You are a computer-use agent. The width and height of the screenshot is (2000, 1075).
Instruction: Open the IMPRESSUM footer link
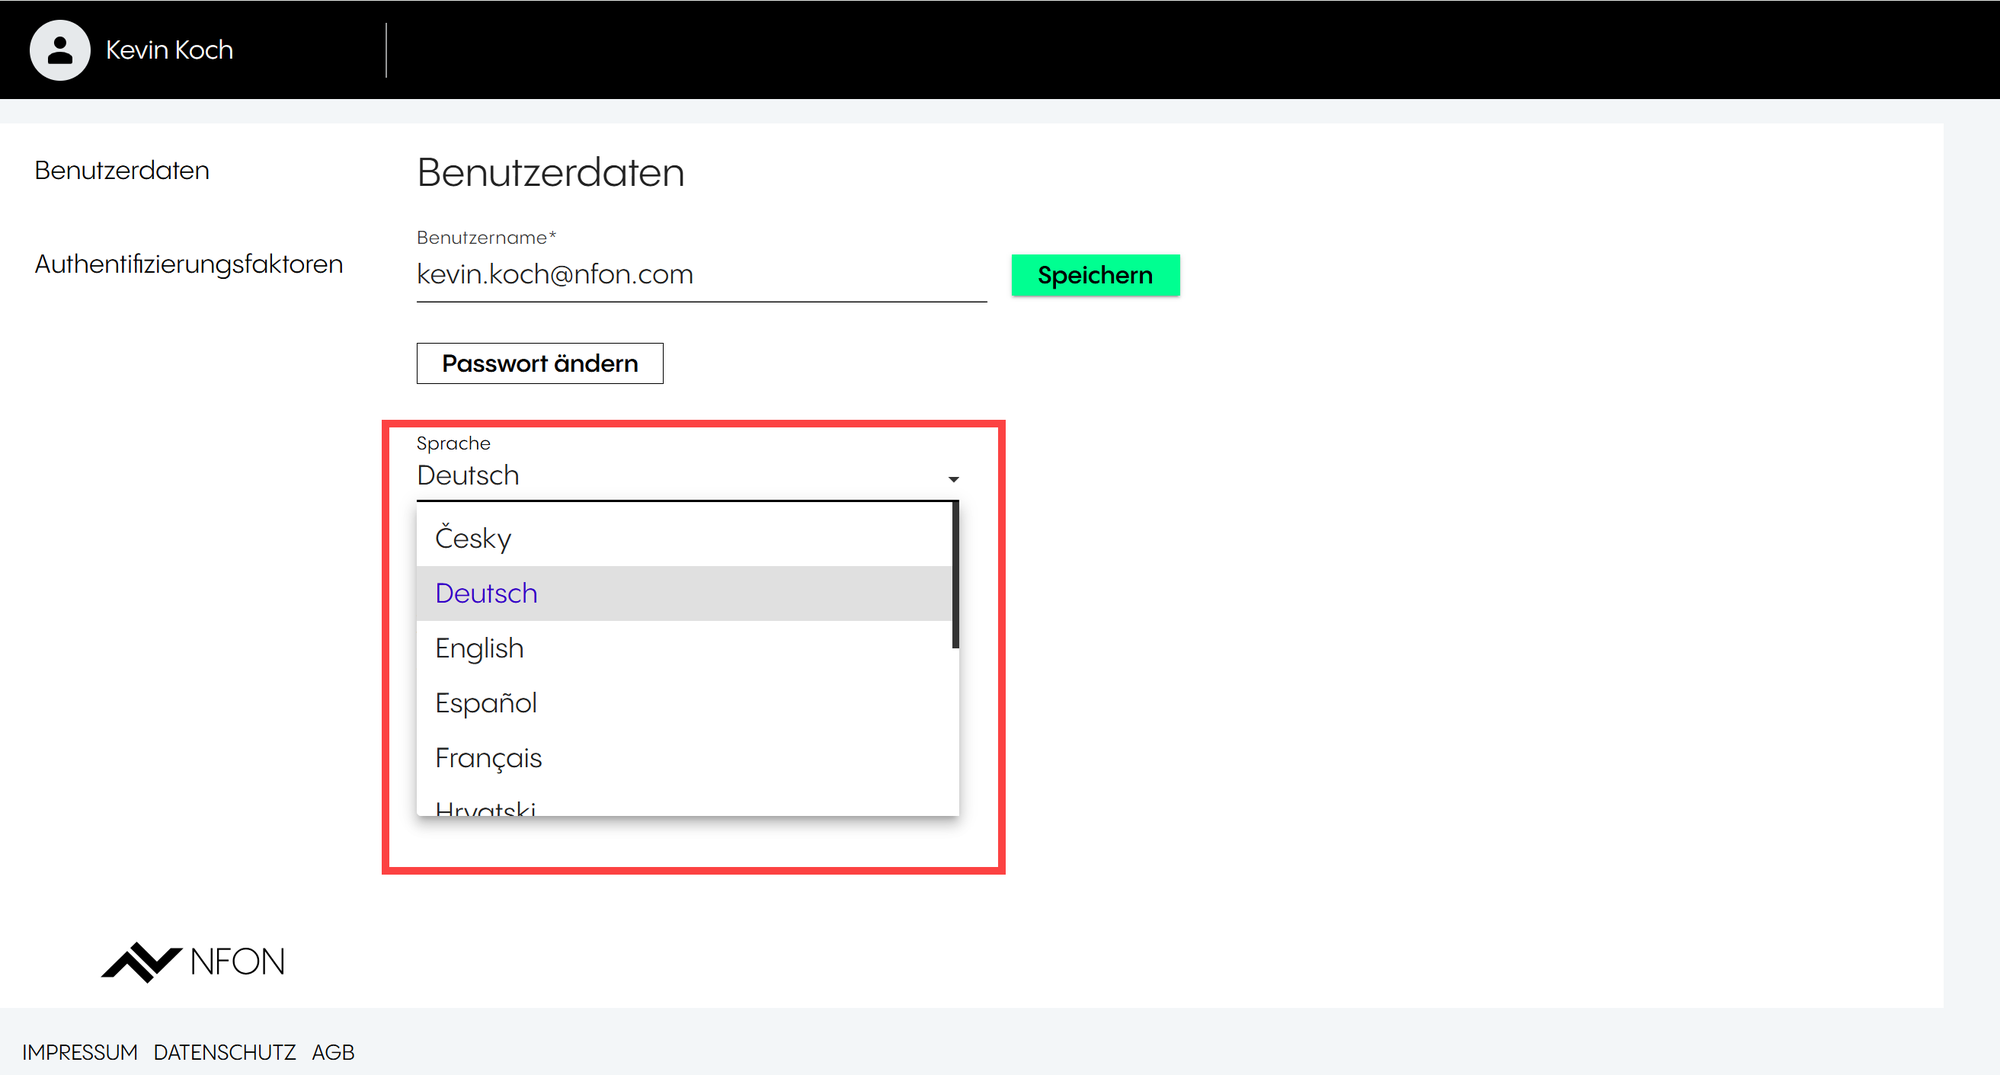click(80, 1052)
